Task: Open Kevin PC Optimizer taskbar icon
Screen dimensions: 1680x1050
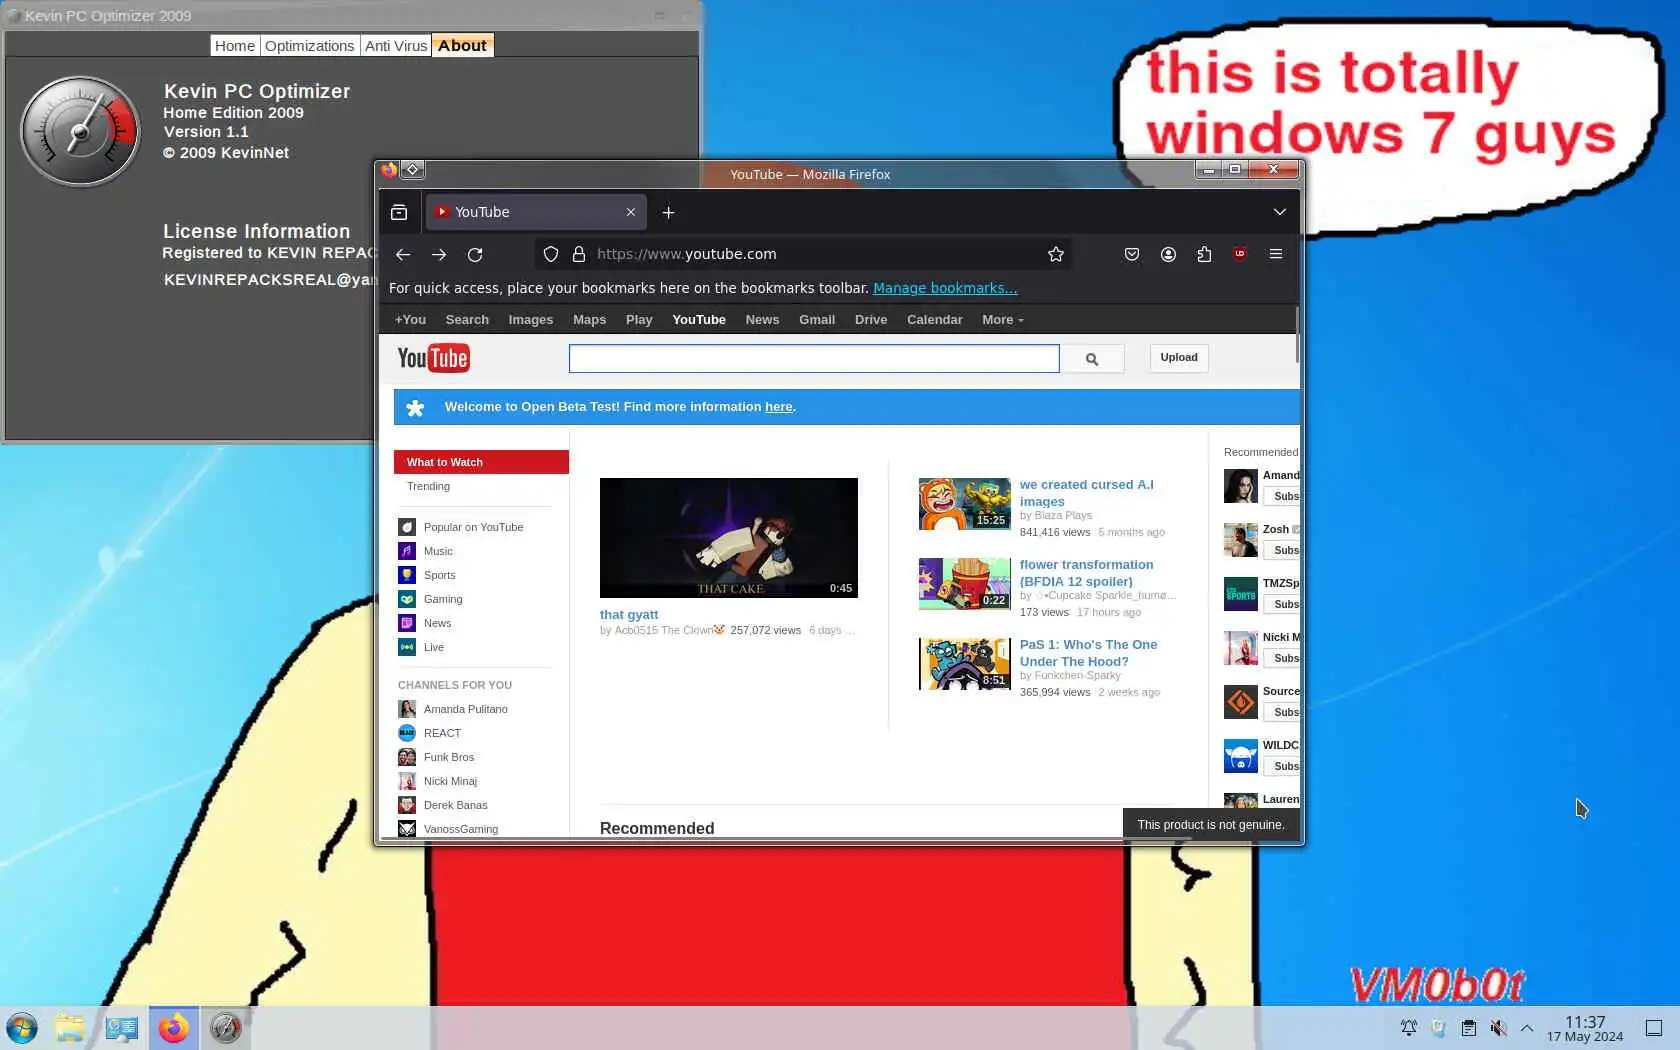Action: (x=226, y=1028)
